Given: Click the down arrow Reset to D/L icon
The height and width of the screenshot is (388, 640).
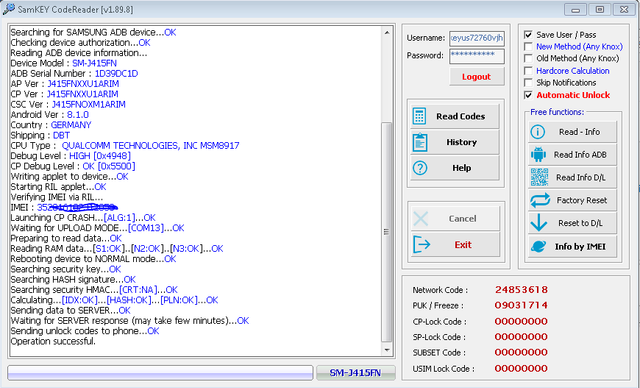Looking at the screenshot, I should coord(539,223).
